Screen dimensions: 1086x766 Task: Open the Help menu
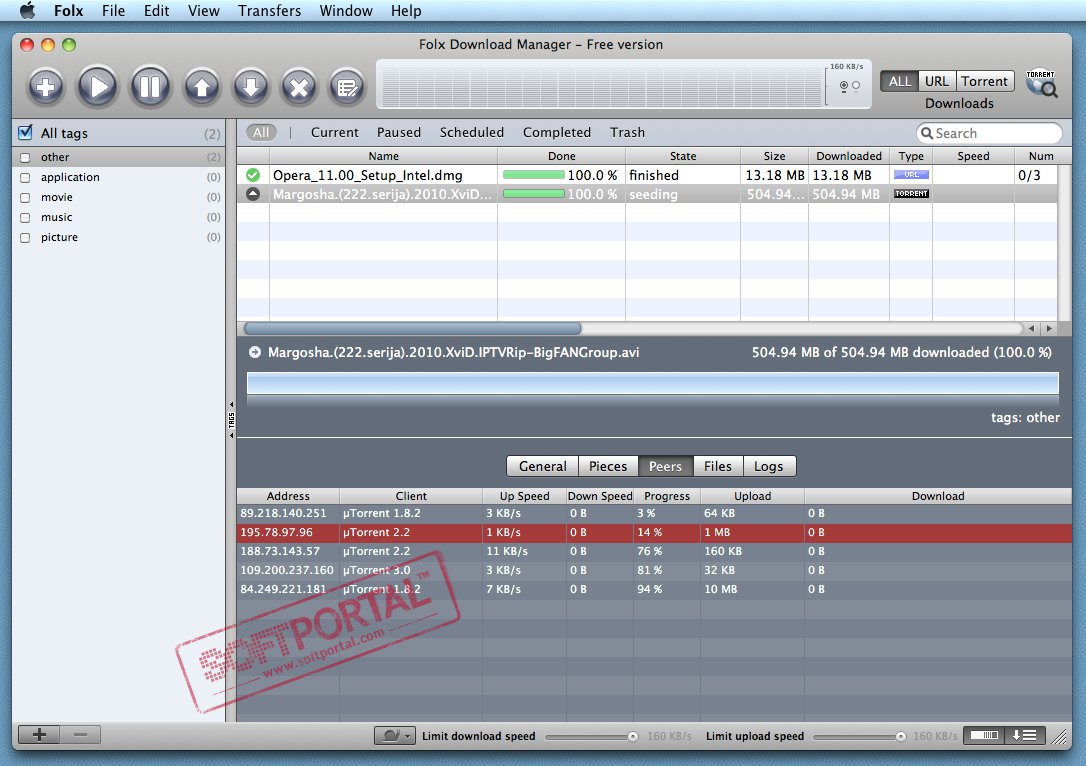click(x=406, y=10)
